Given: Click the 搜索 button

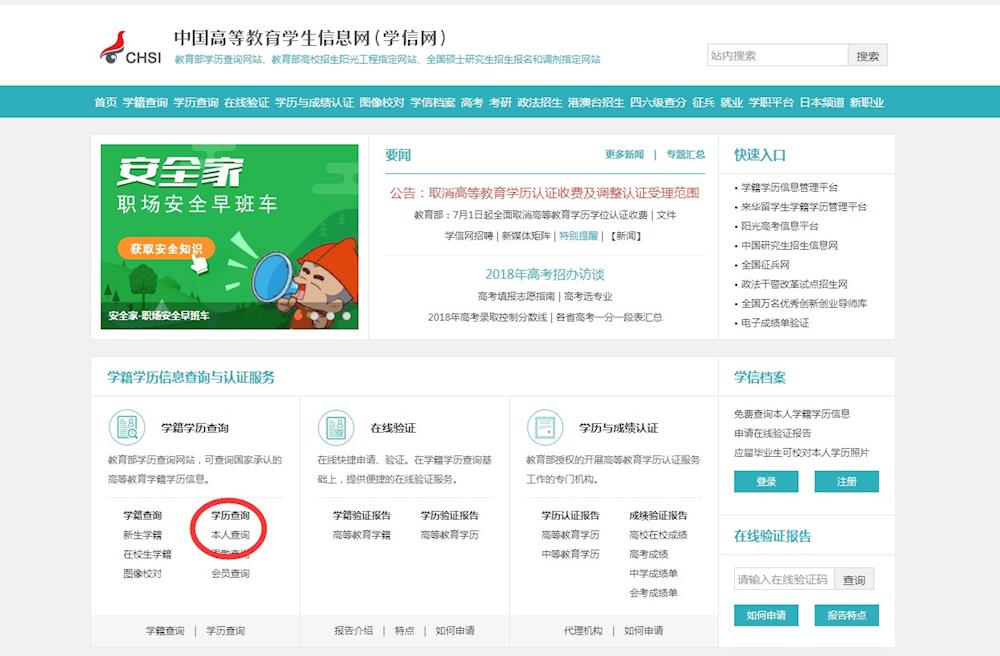Looking at the screenshot, I should click(x=867, y=55).
